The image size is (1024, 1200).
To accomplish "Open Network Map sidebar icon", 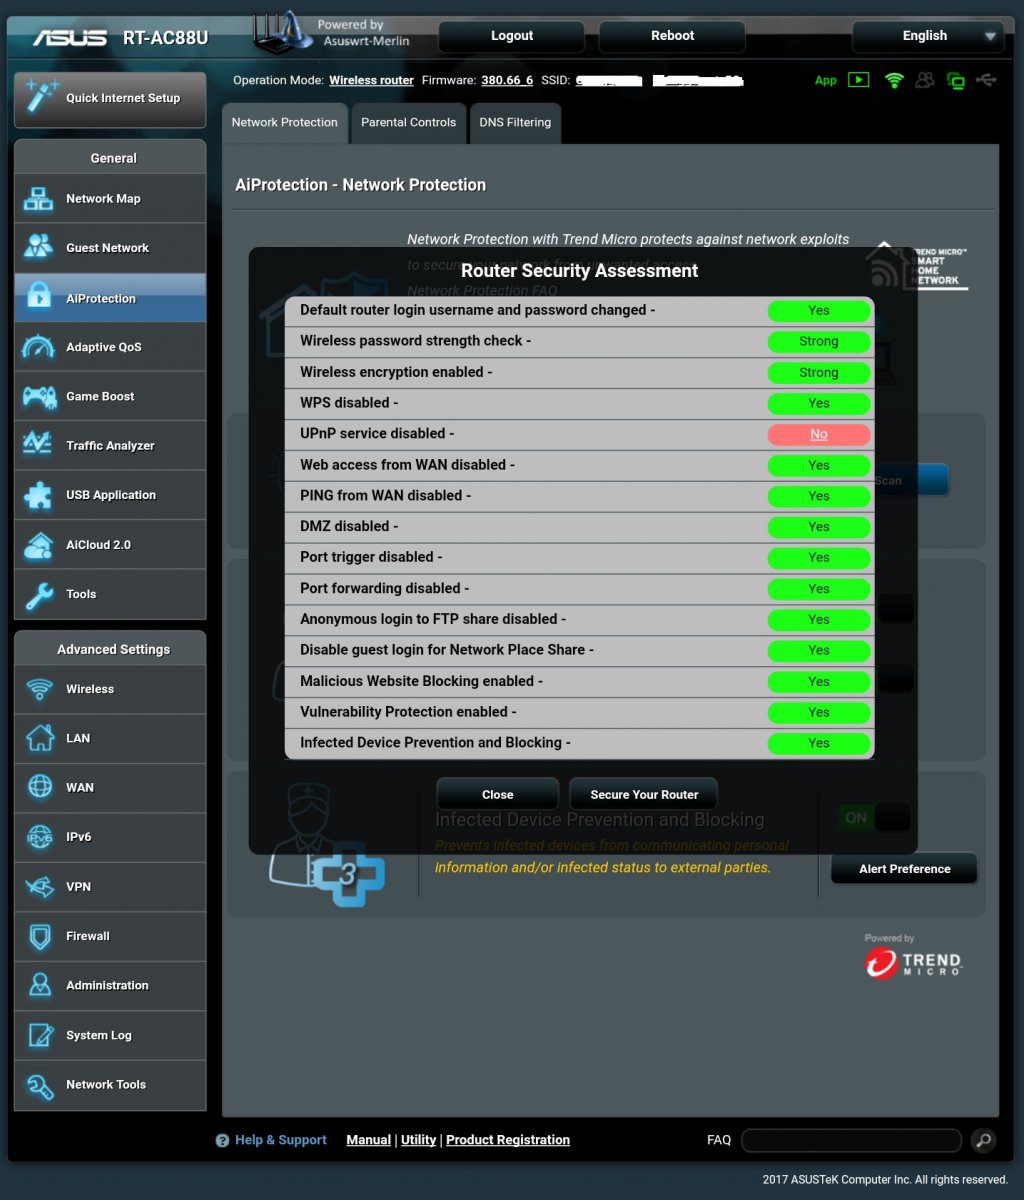I will pos(39,198).
